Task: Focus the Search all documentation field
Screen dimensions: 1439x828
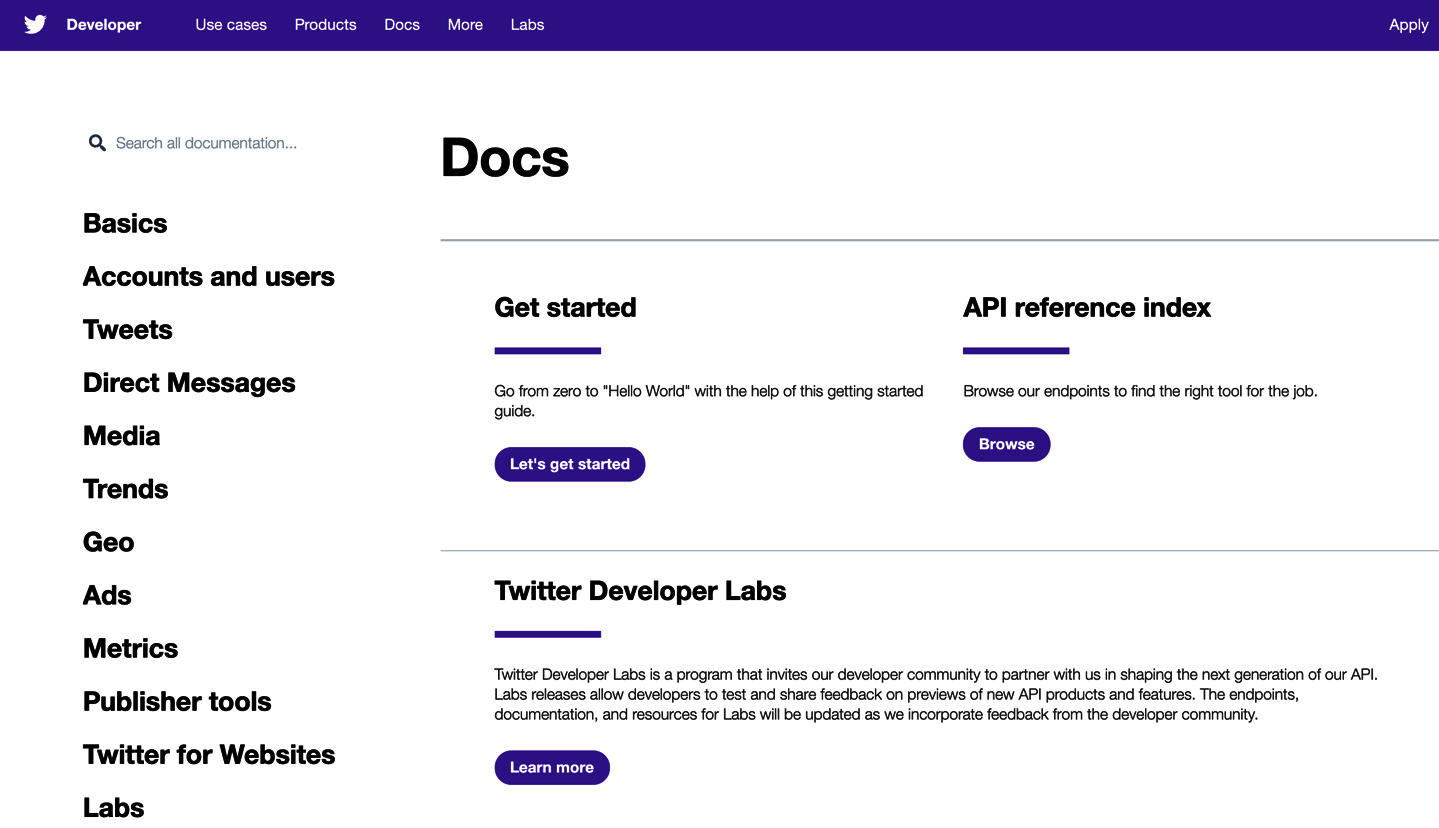Action: [x=206, y=143]
